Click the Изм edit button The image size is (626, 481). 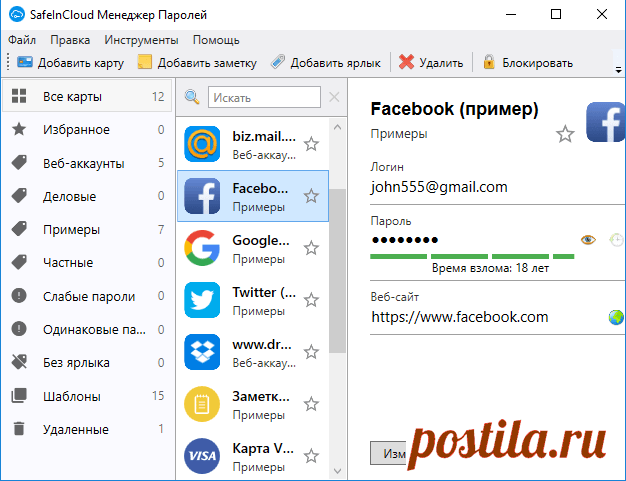(388, 453)
